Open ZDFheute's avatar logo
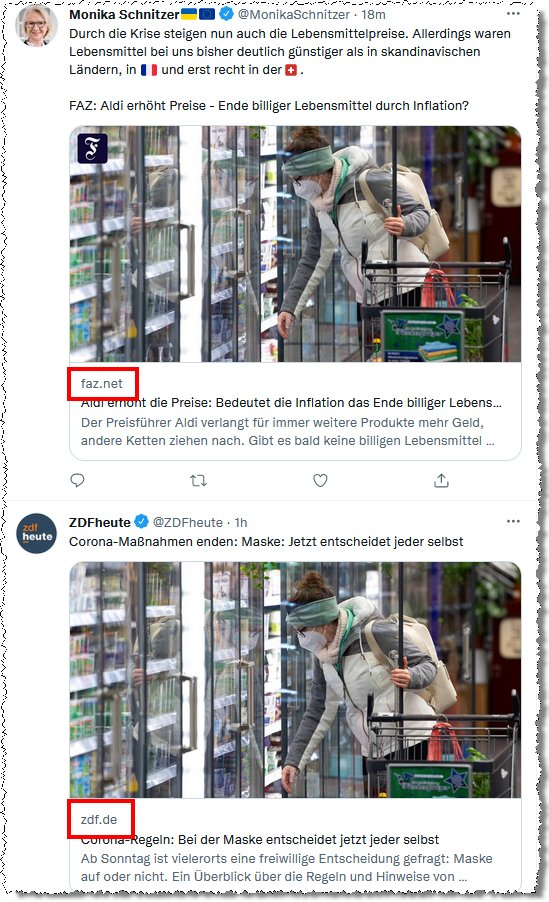This screenshot has width=549, height=902. tap(36, 533)
